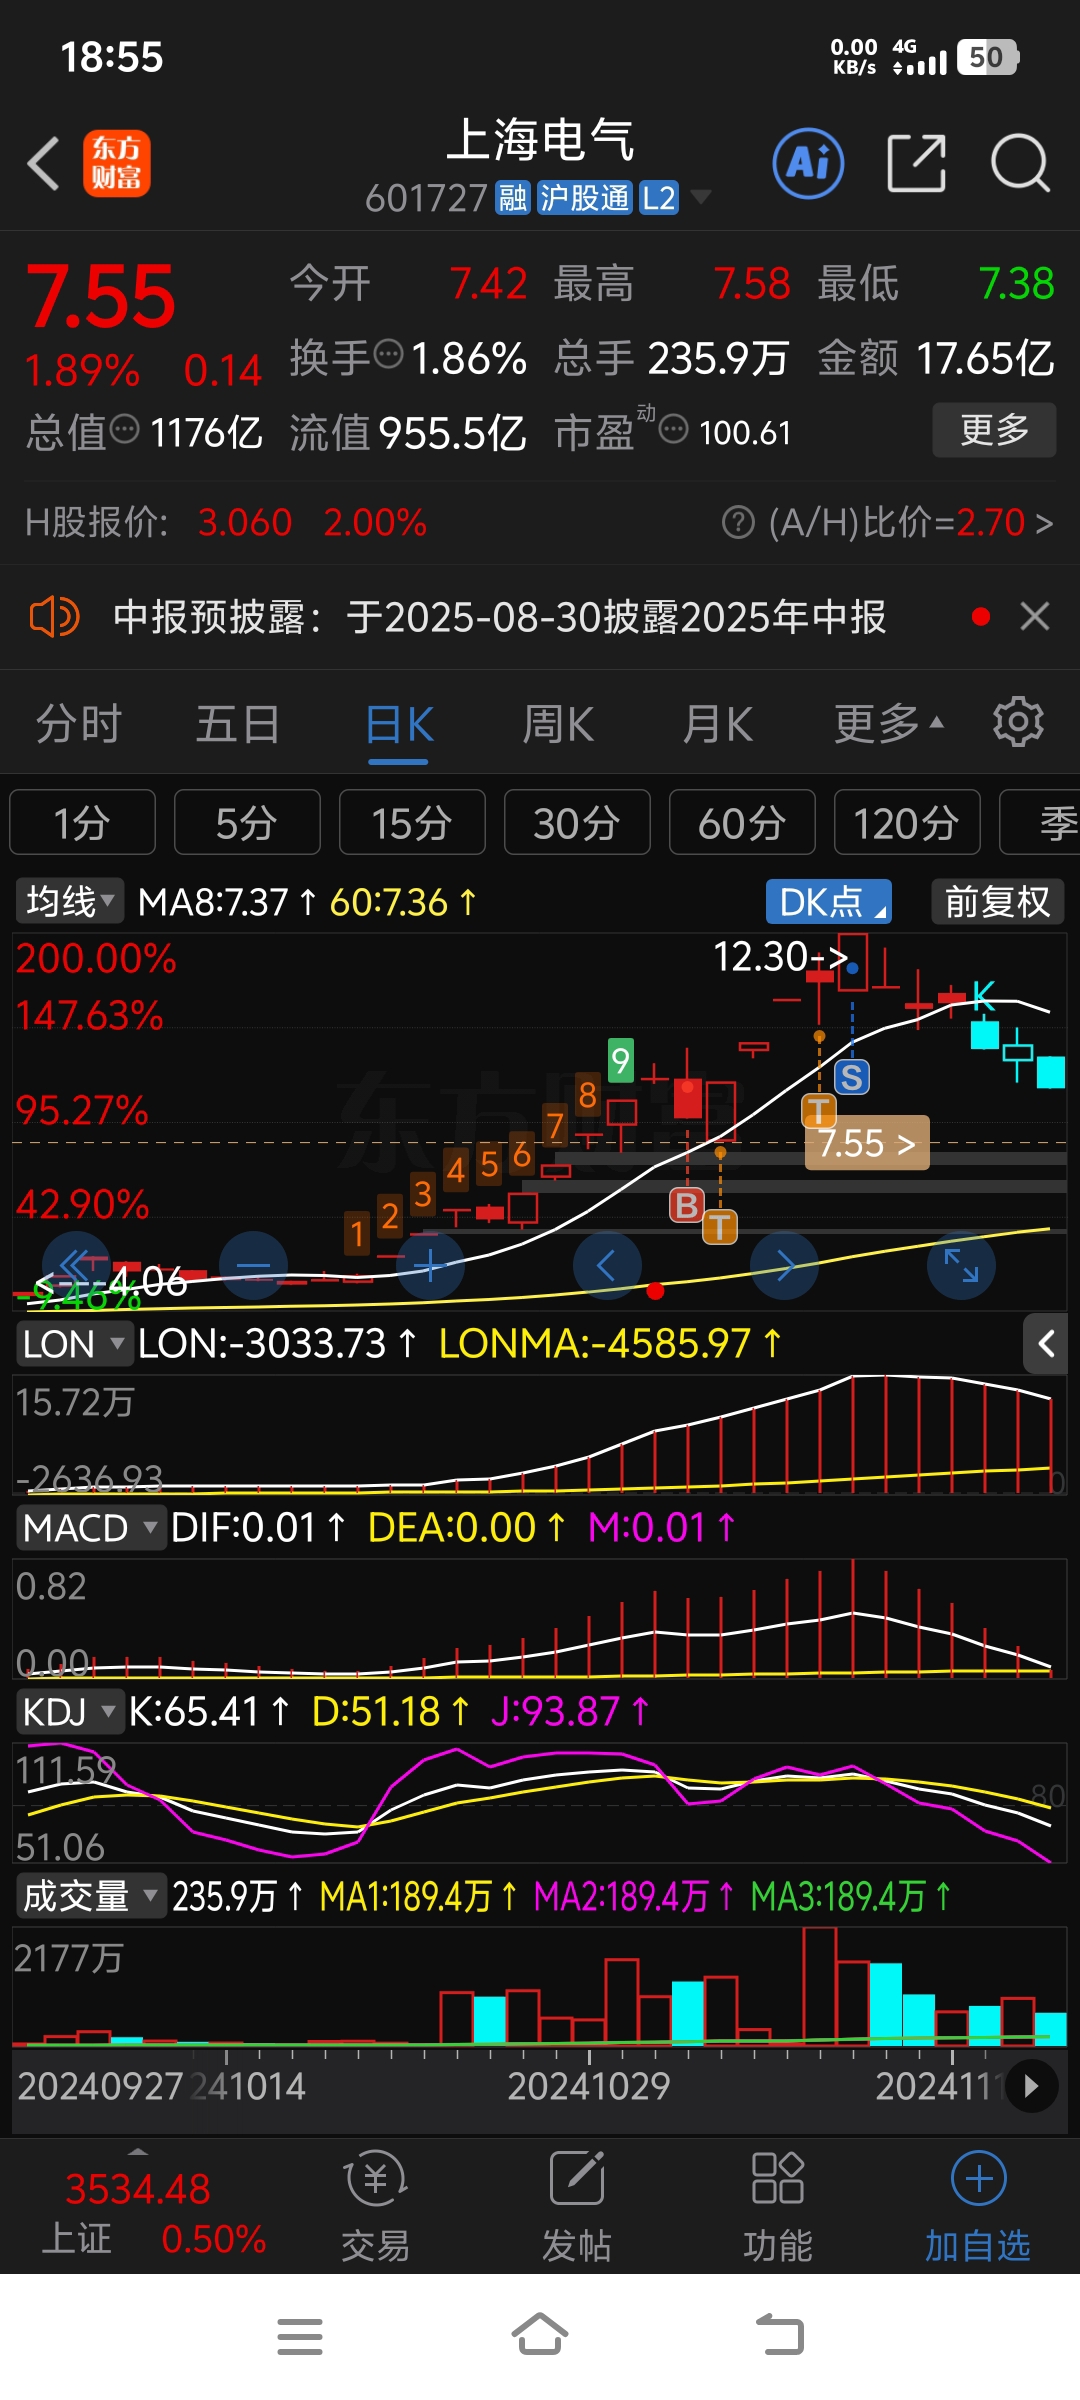Toggle the DK点 signal button
1080x2400 pixels.
point(828,901)
